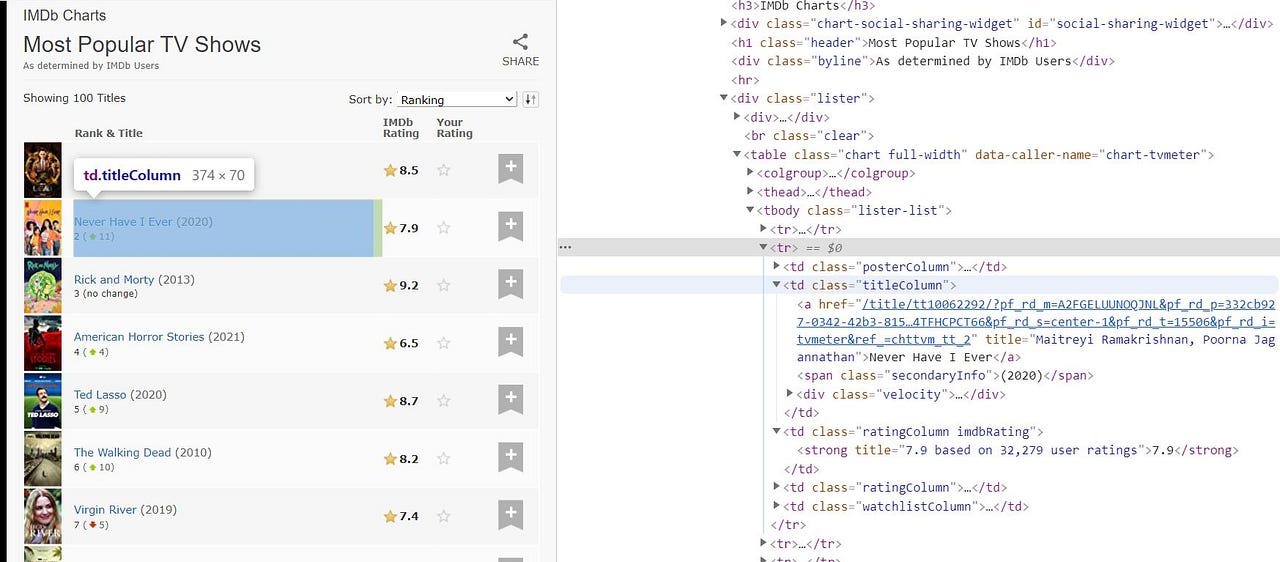Add The Walking Dead to watchlist
Image resolution: width=1280 pixels, height=562 pixels.
pyautogui.click(x=510, y=458)
